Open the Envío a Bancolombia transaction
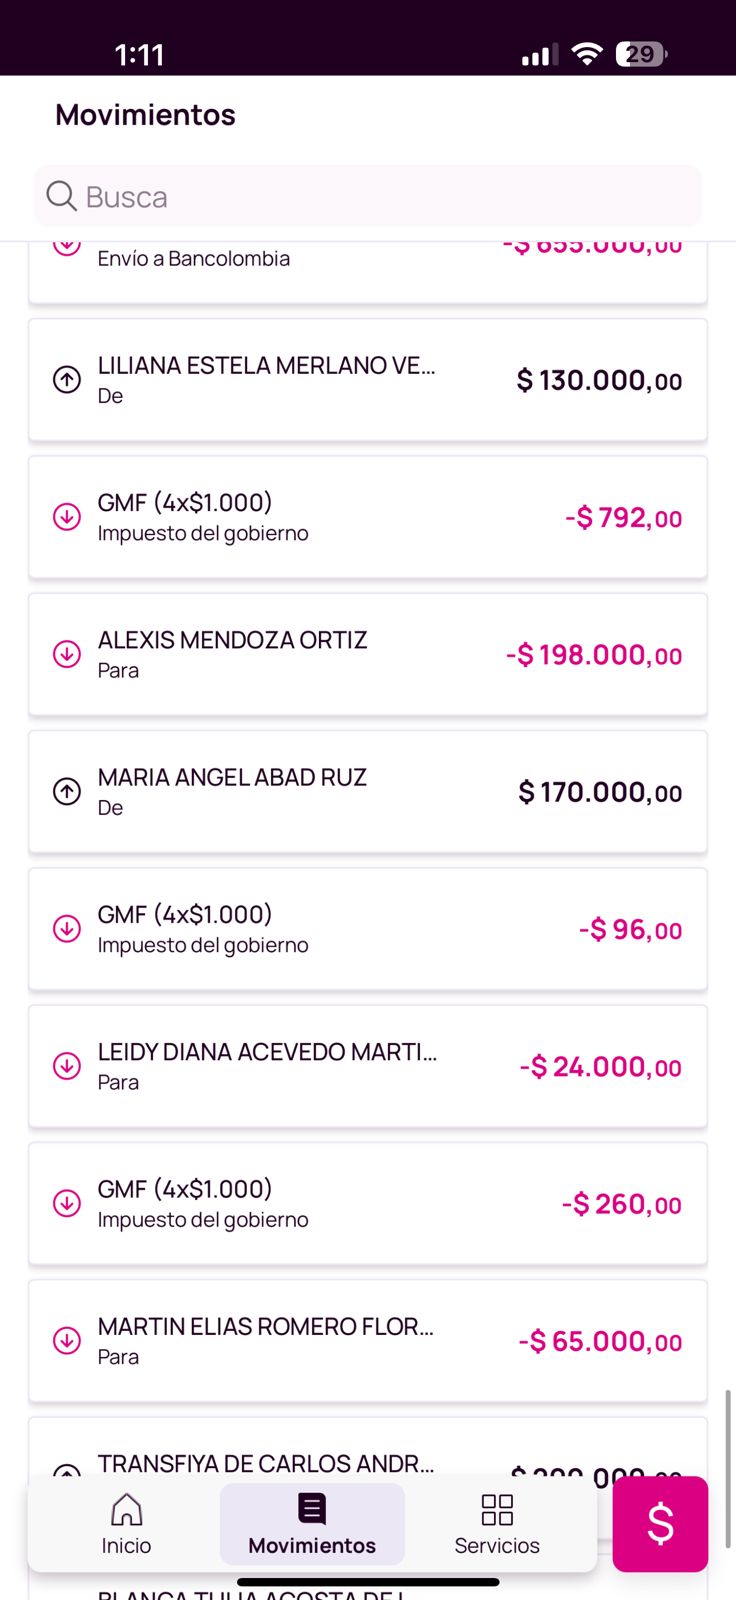The width and height of the screenshot is (736, 1600). tap(368, 268)
